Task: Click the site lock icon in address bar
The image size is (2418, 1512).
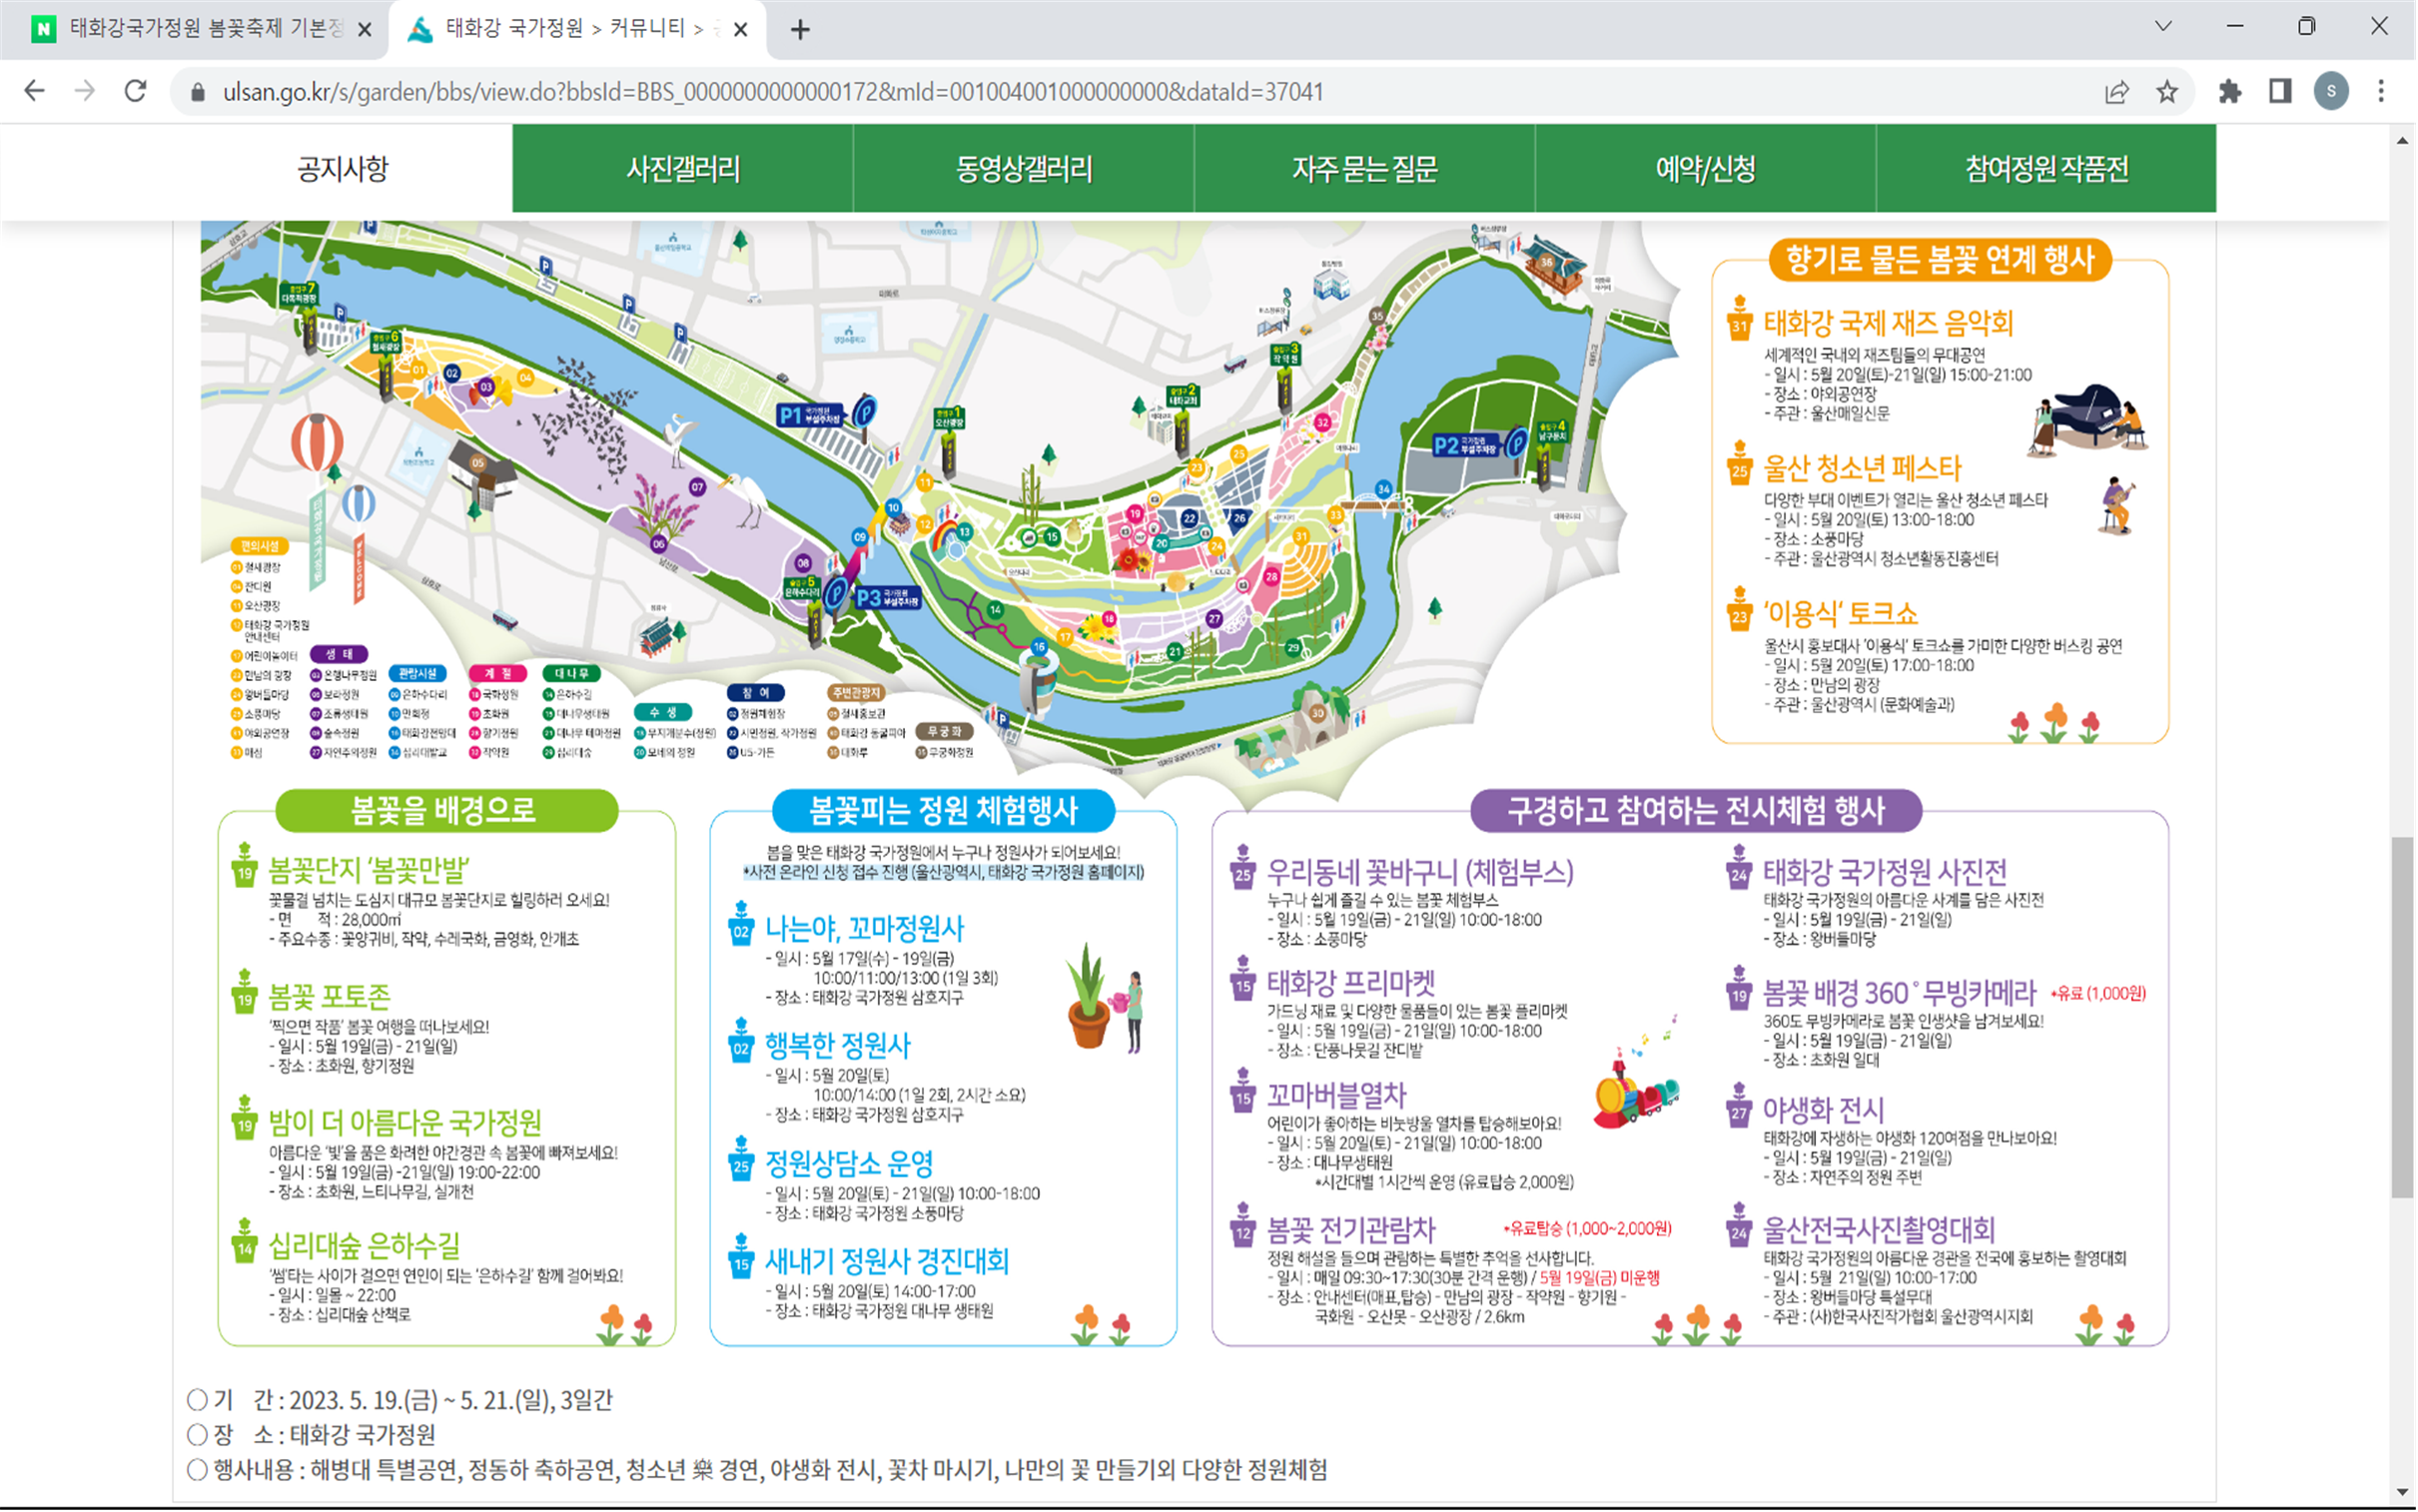Action: (x=198, y=92)
